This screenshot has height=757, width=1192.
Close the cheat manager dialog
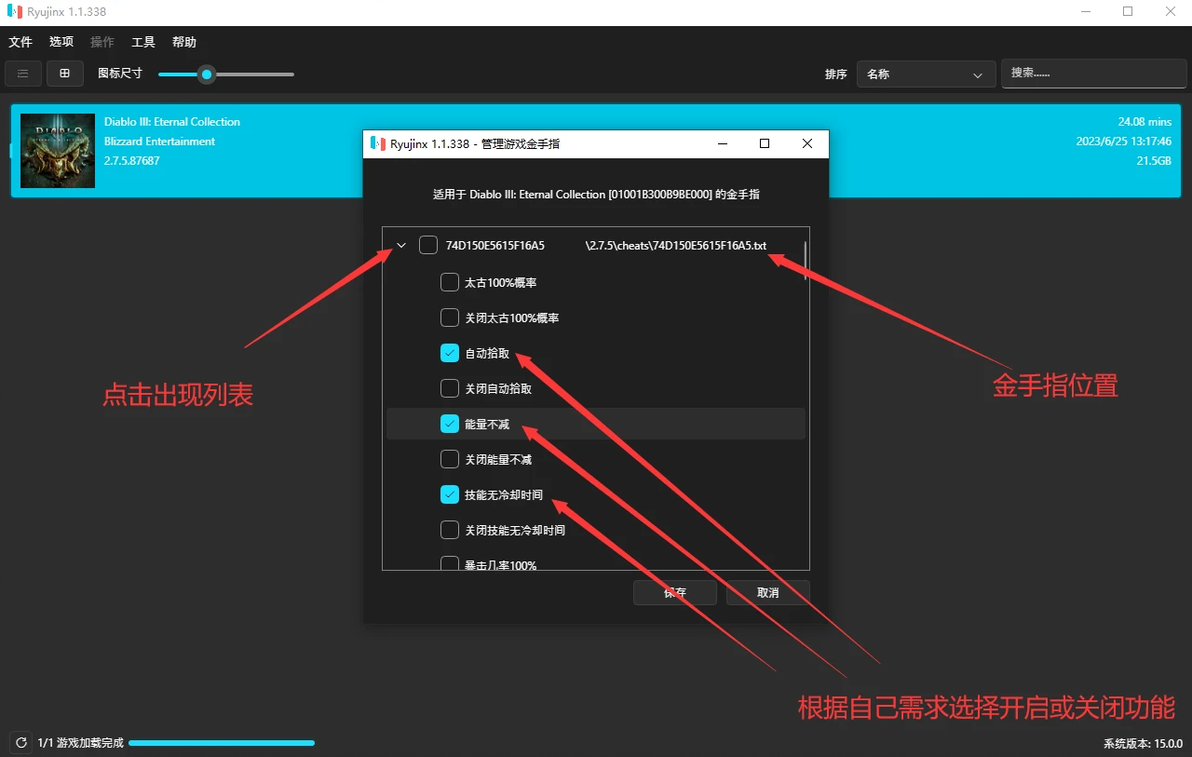(807, 144)
